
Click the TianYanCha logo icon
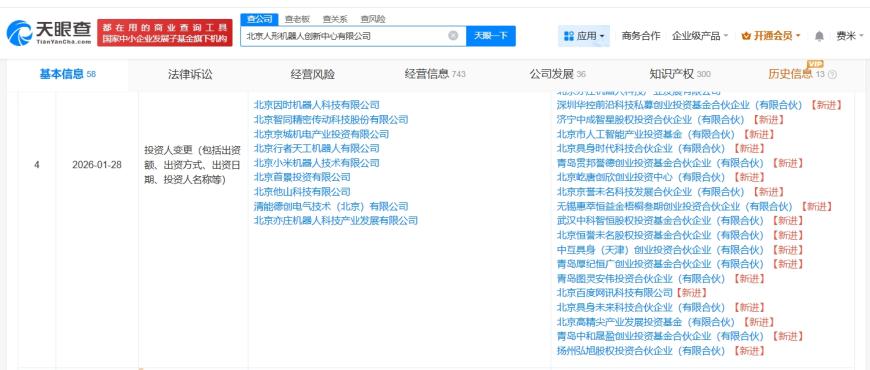(19, 33)
